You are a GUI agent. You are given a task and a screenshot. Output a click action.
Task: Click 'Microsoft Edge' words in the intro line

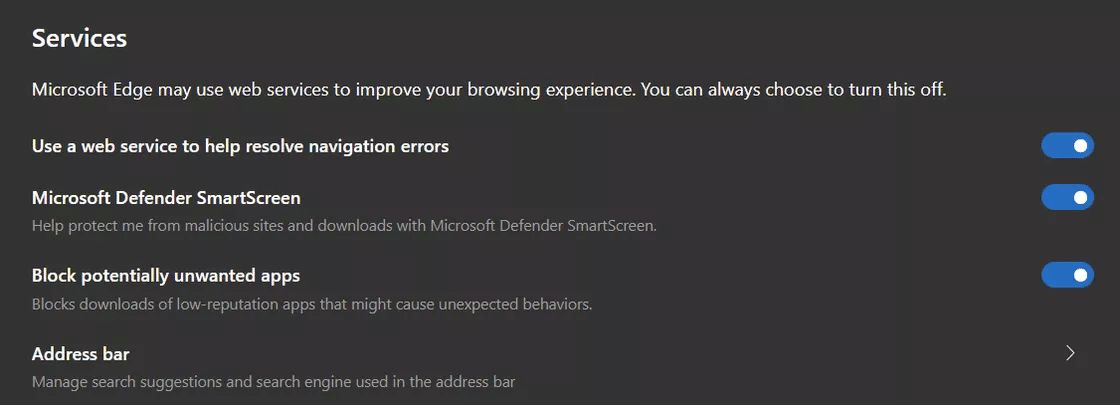pos(92,91)
